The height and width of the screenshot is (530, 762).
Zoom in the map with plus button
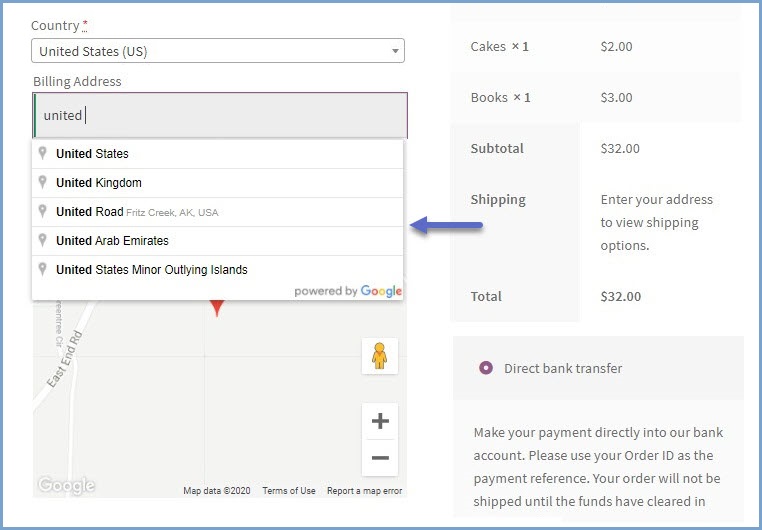(380, 421)
